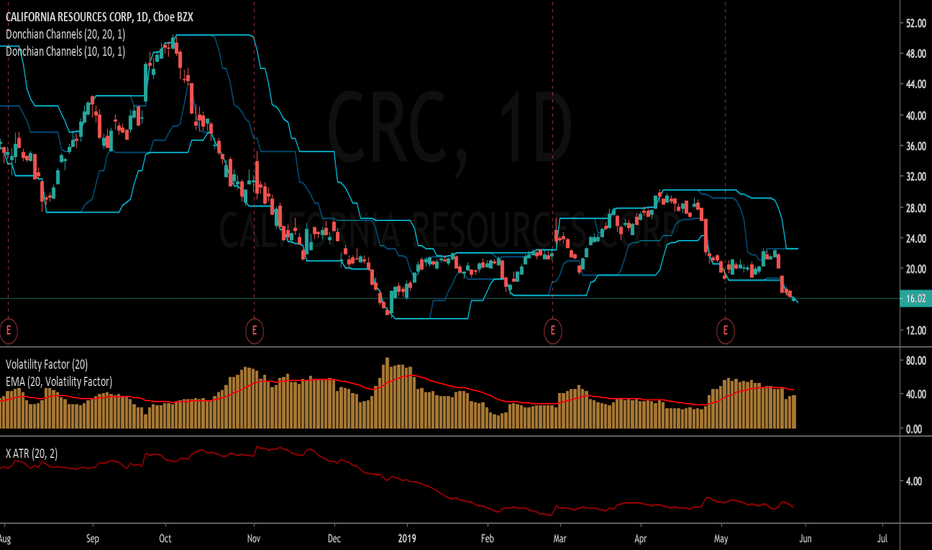932x550 pixels.
Task: Click the earnings marker E near August
Action: click(8, 331)
